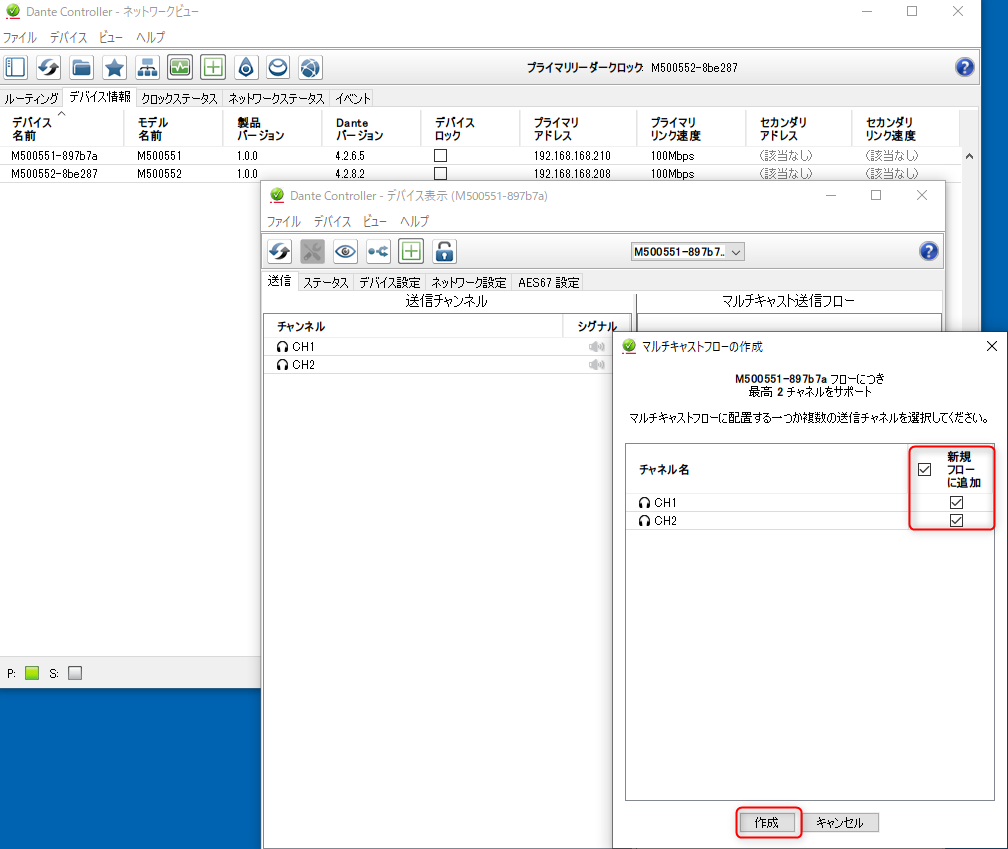Click the scroll-up arrow of the device table
Viewport: 1008px width, 849px height.
[x=969, y=156]
